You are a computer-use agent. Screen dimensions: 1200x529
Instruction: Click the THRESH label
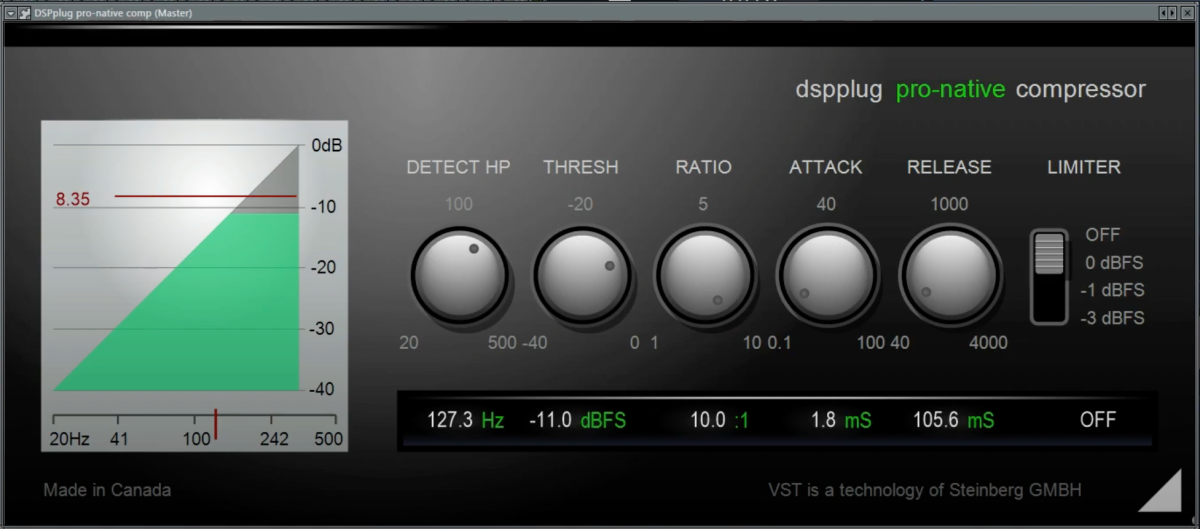pyautogui.click(x=581, y=167)
